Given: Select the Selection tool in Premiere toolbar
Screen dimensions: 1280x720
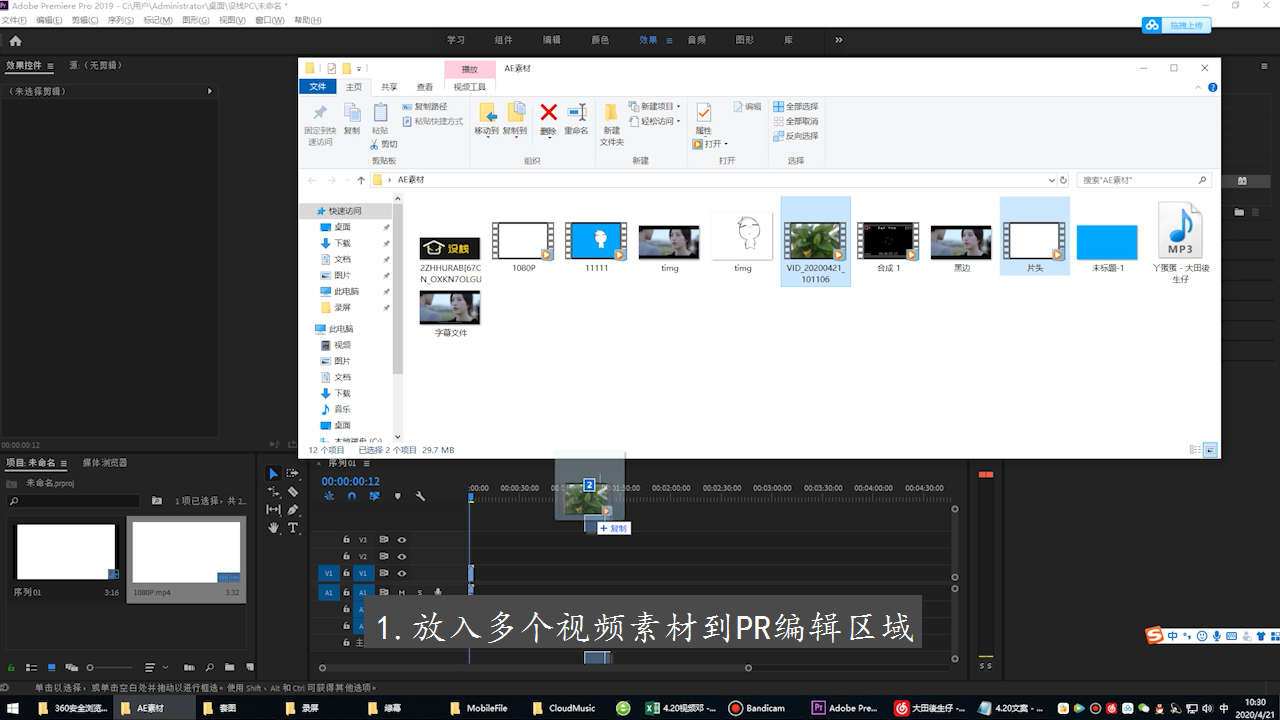Looking at the screenshot, I should point(273,474).
